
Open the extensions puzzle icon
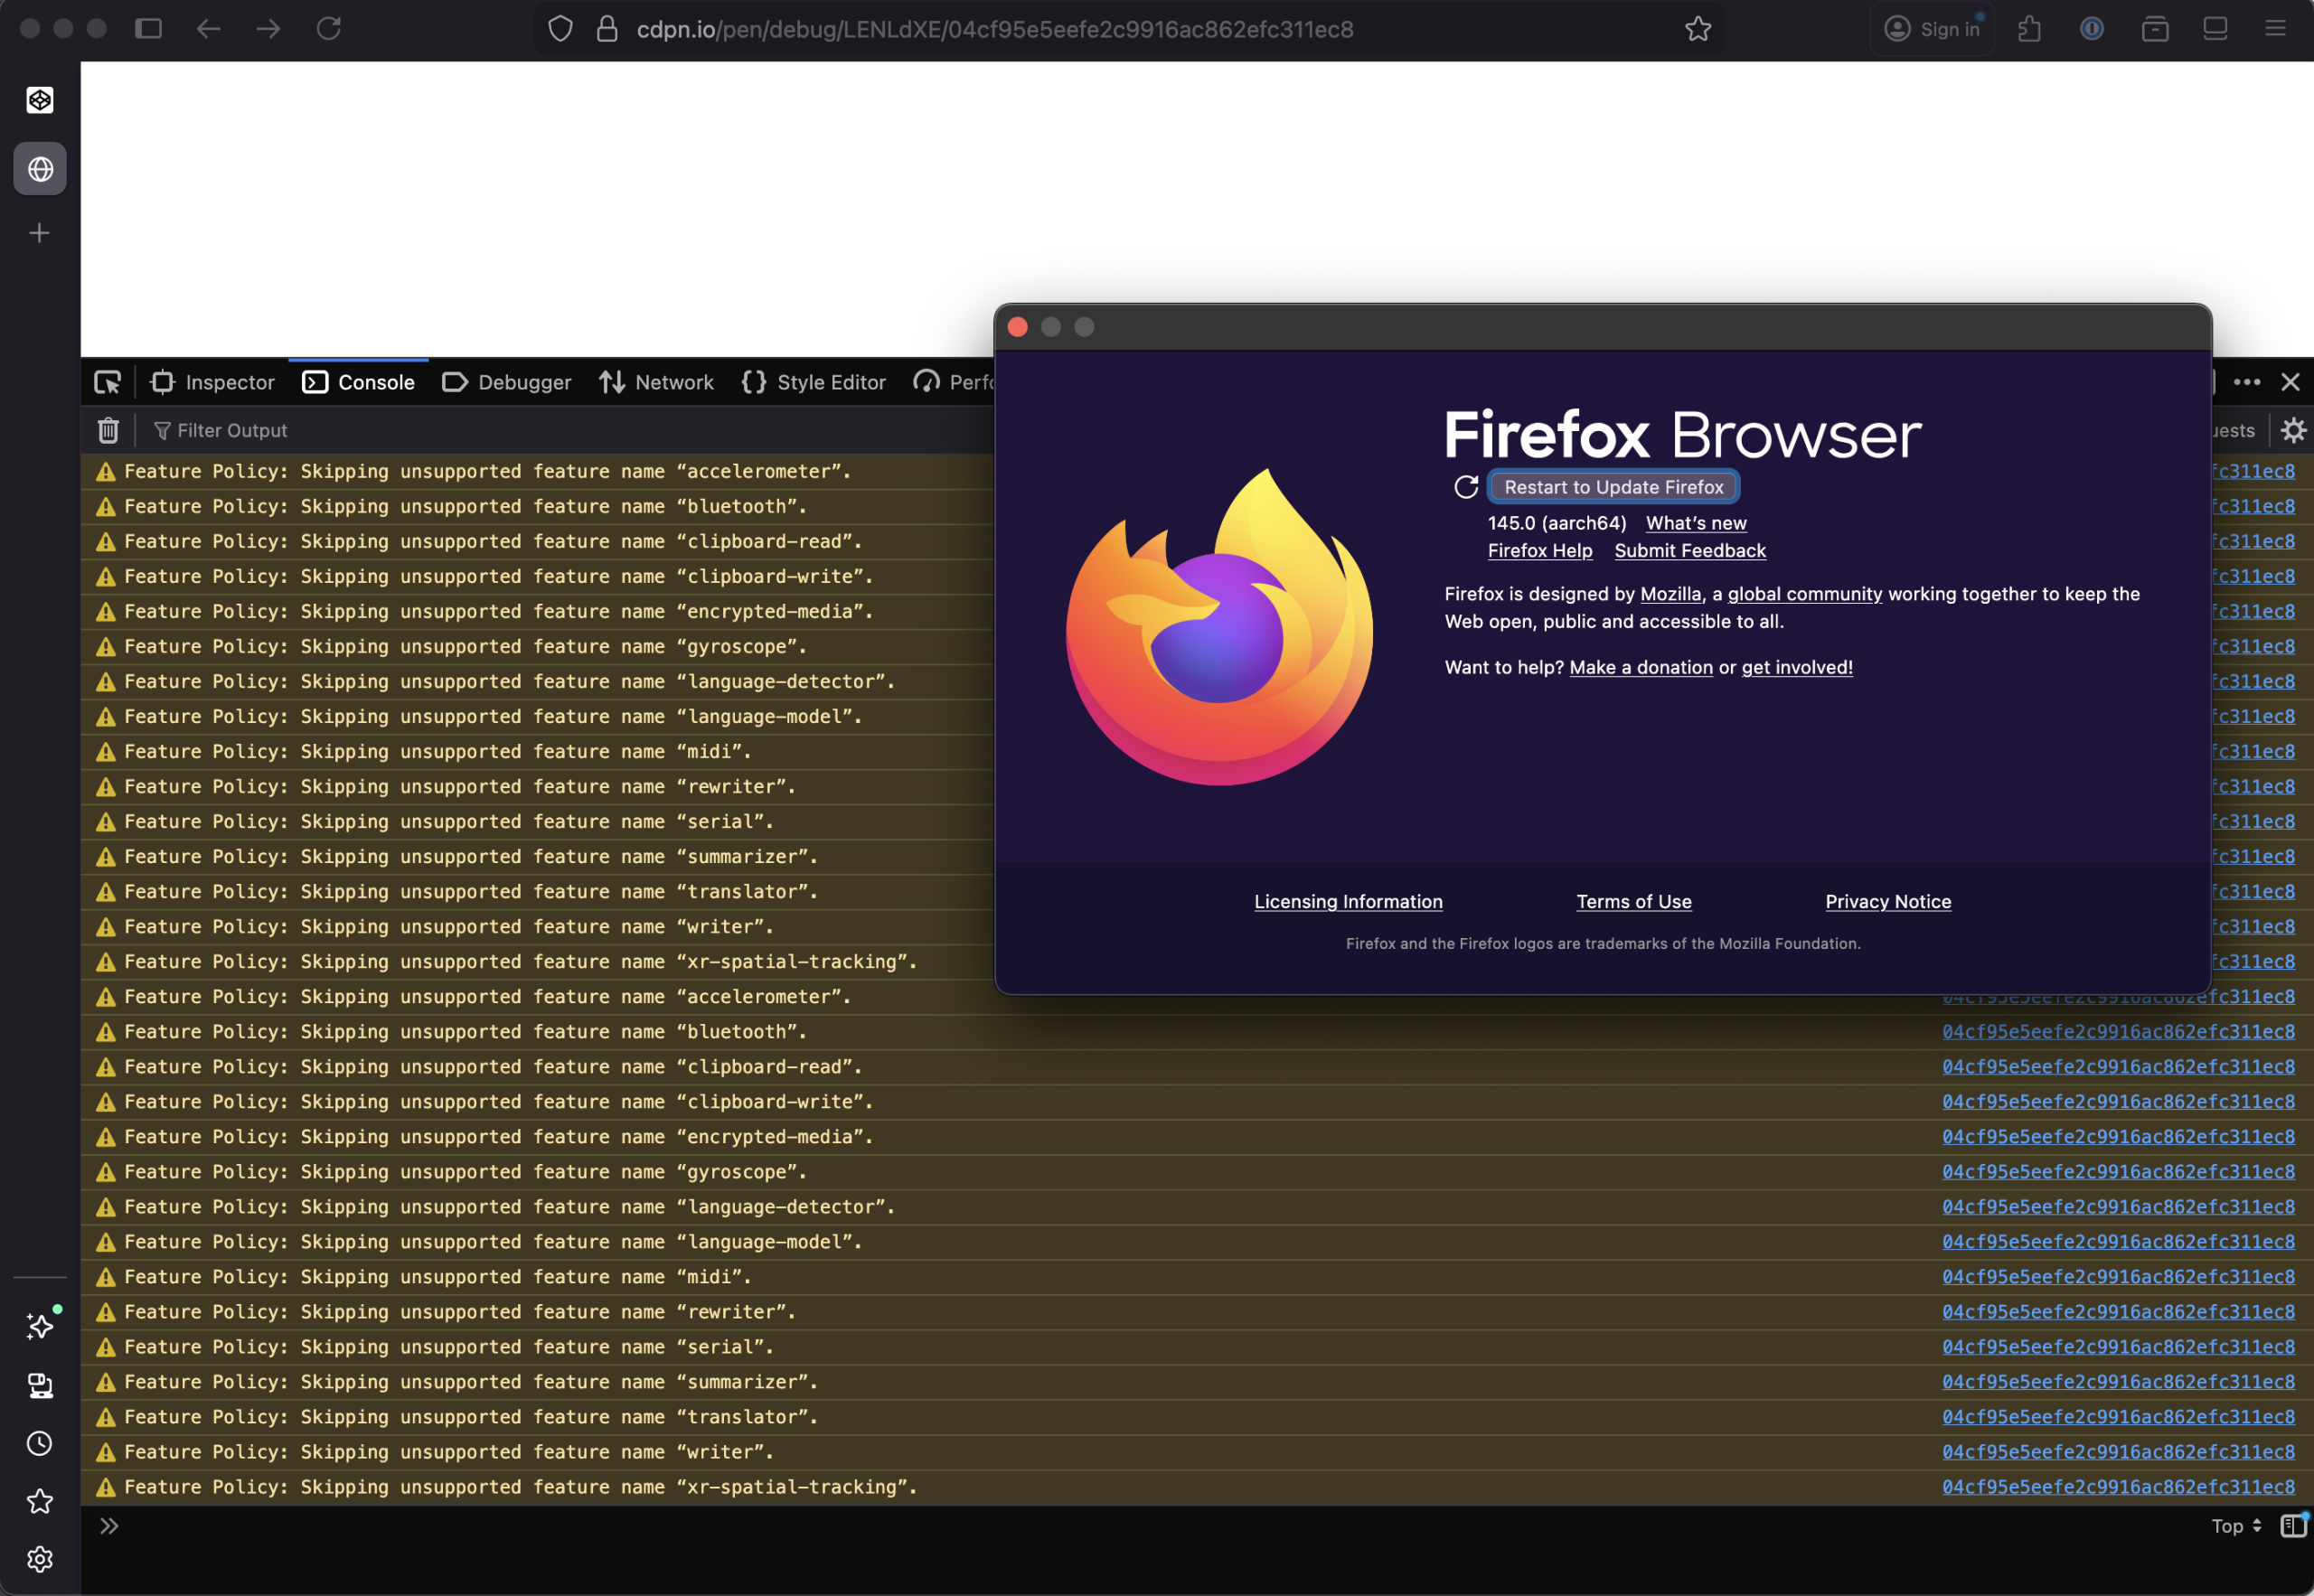(2029, 29)
